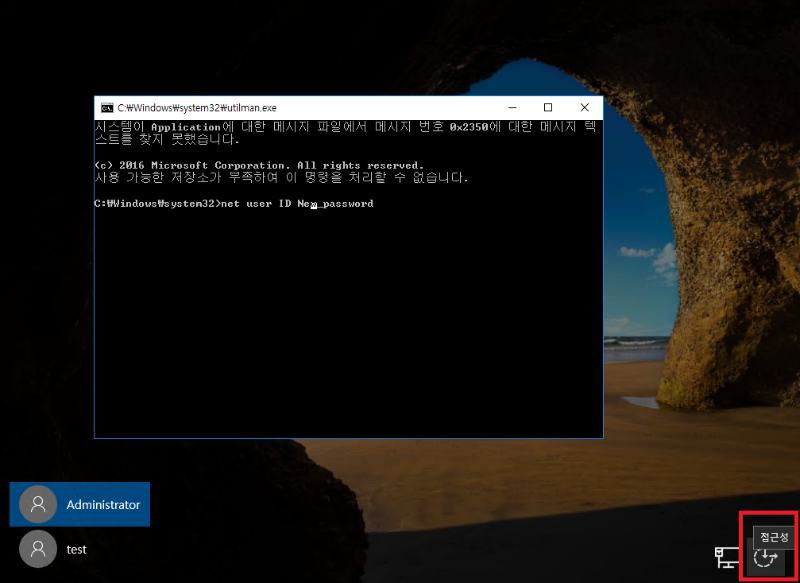This screenshot has height=583, width=800.
Task: Select the Administrator account name
Action: (x=103, y=505)
